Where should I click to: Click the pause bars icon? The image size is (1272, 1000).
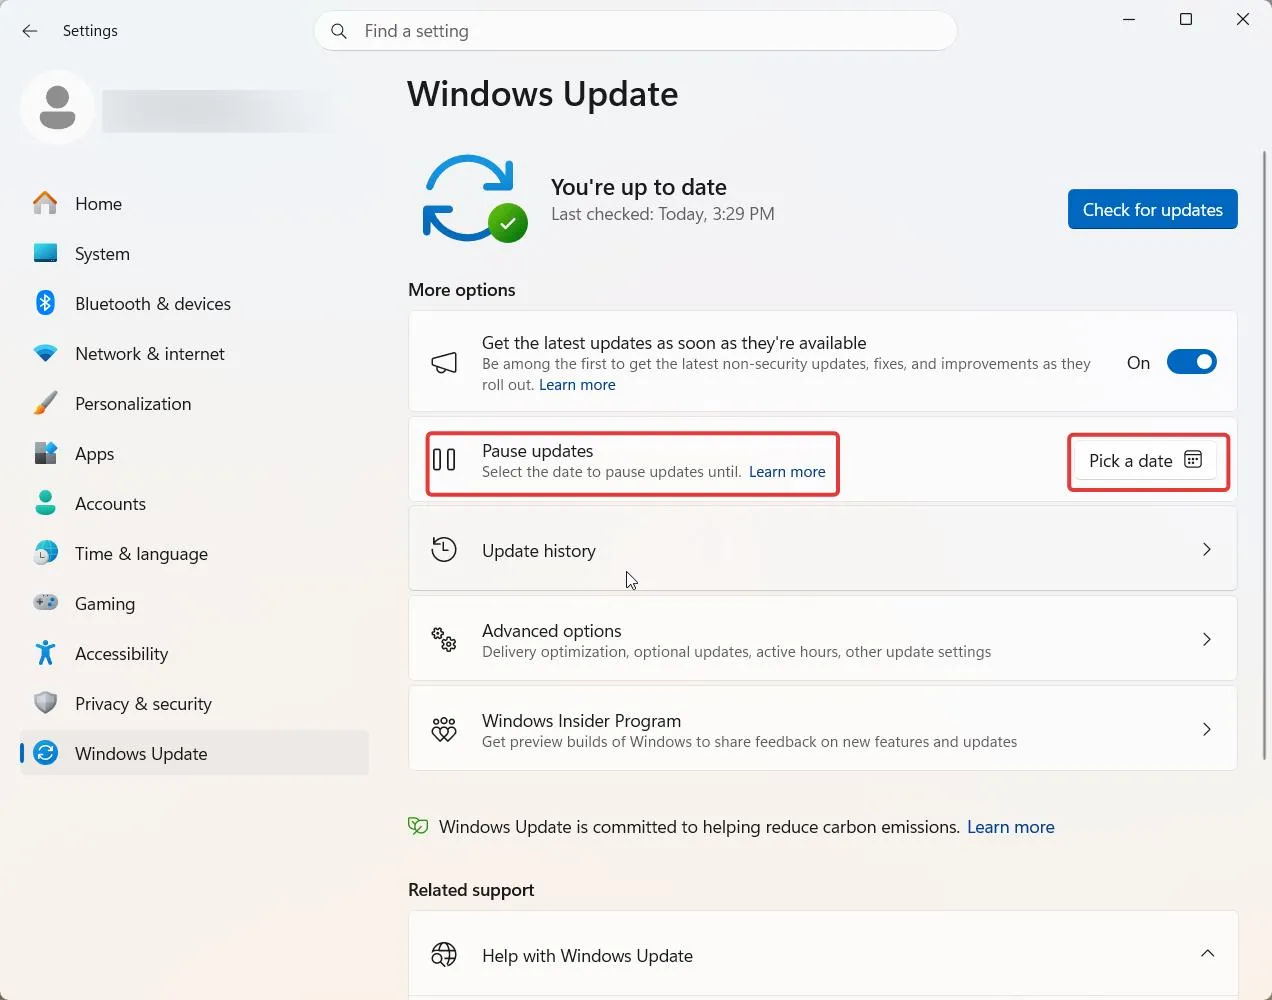[444, 460]
